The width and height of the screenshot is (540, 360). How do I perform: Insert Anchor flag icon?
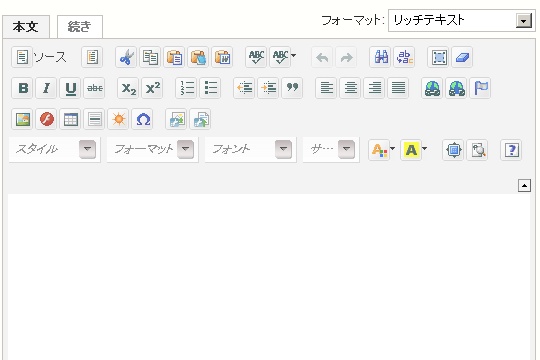click(480, 88)
